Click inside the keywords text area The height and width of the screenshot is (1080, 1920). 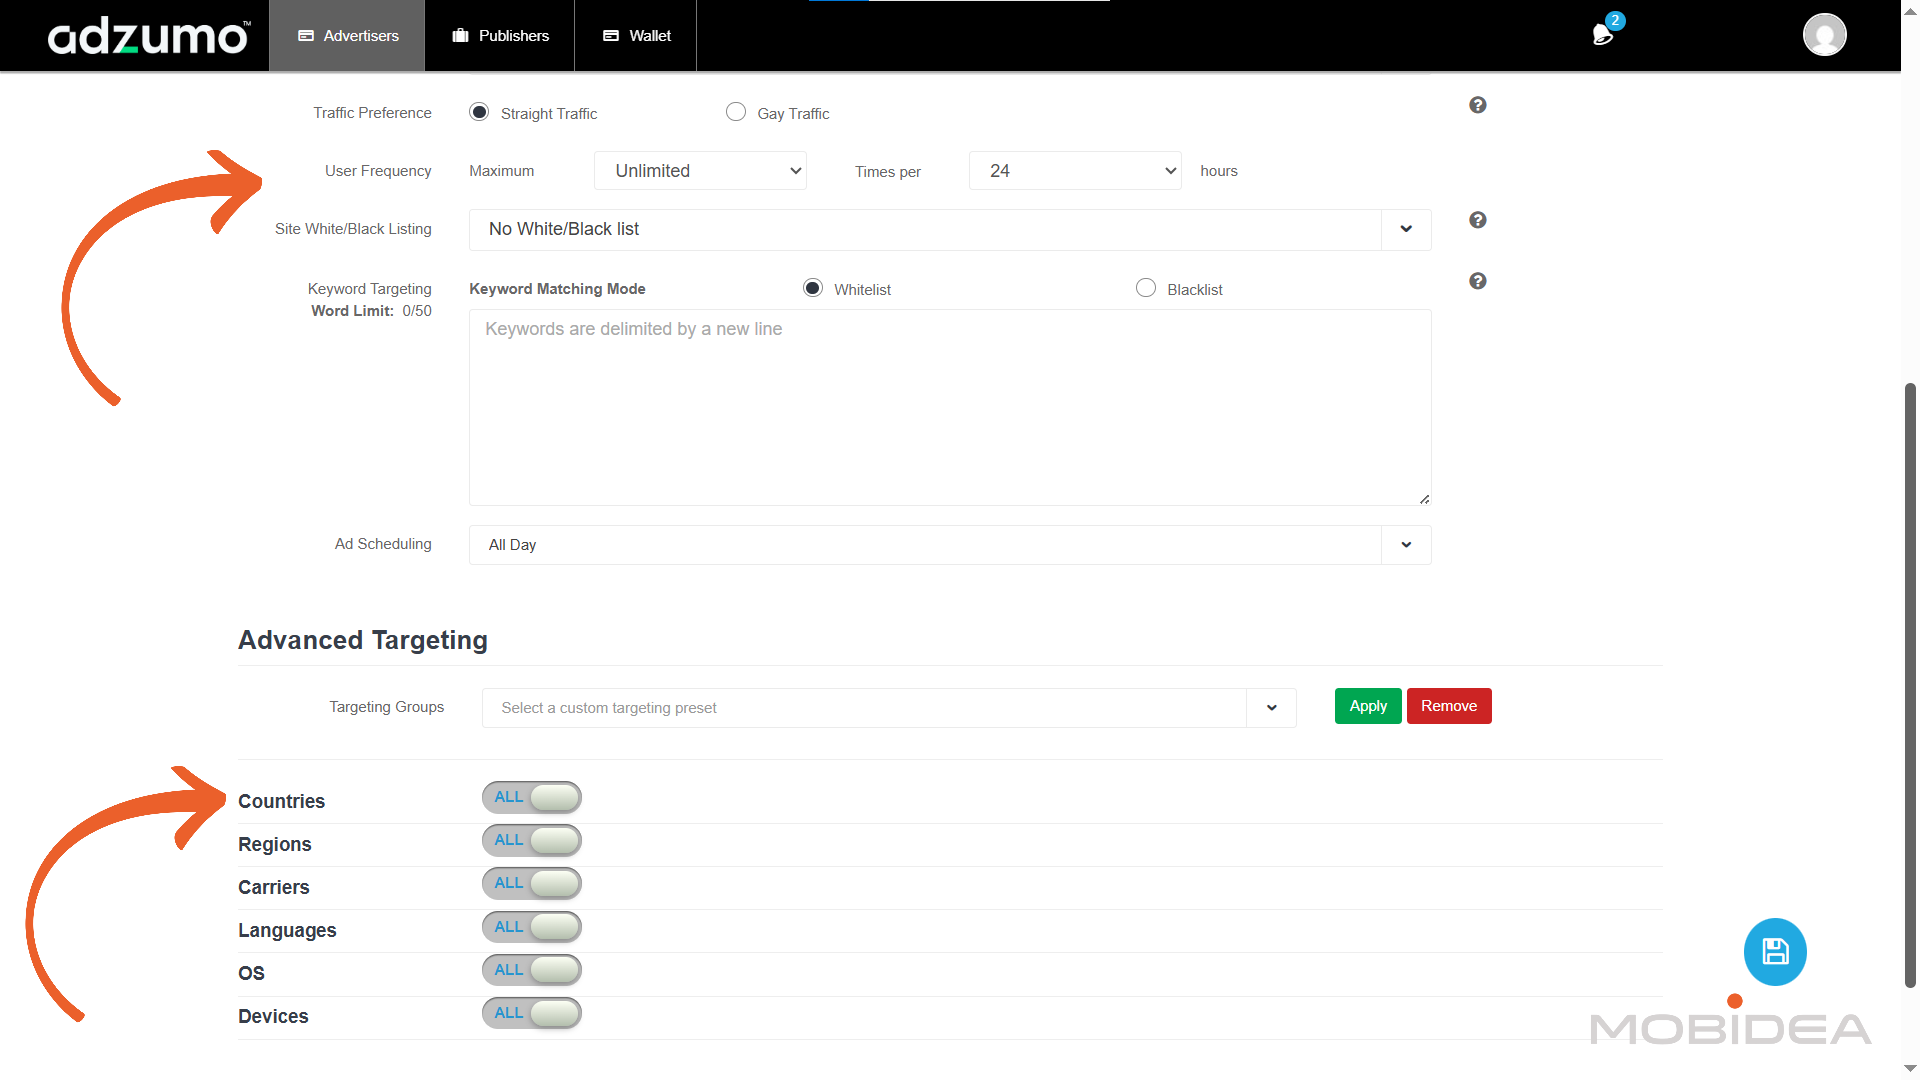949,408
